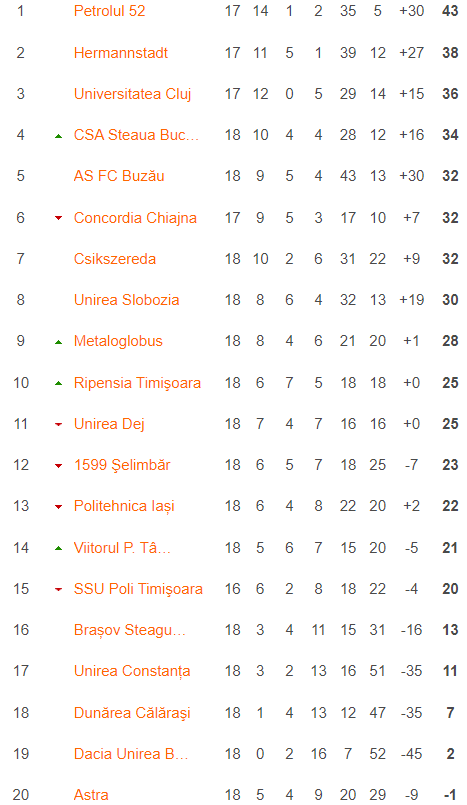Click the green up arrow beside CSA Steaua
Image resolution: width=467 pixels, height=805 pixels.
point(59,136)
